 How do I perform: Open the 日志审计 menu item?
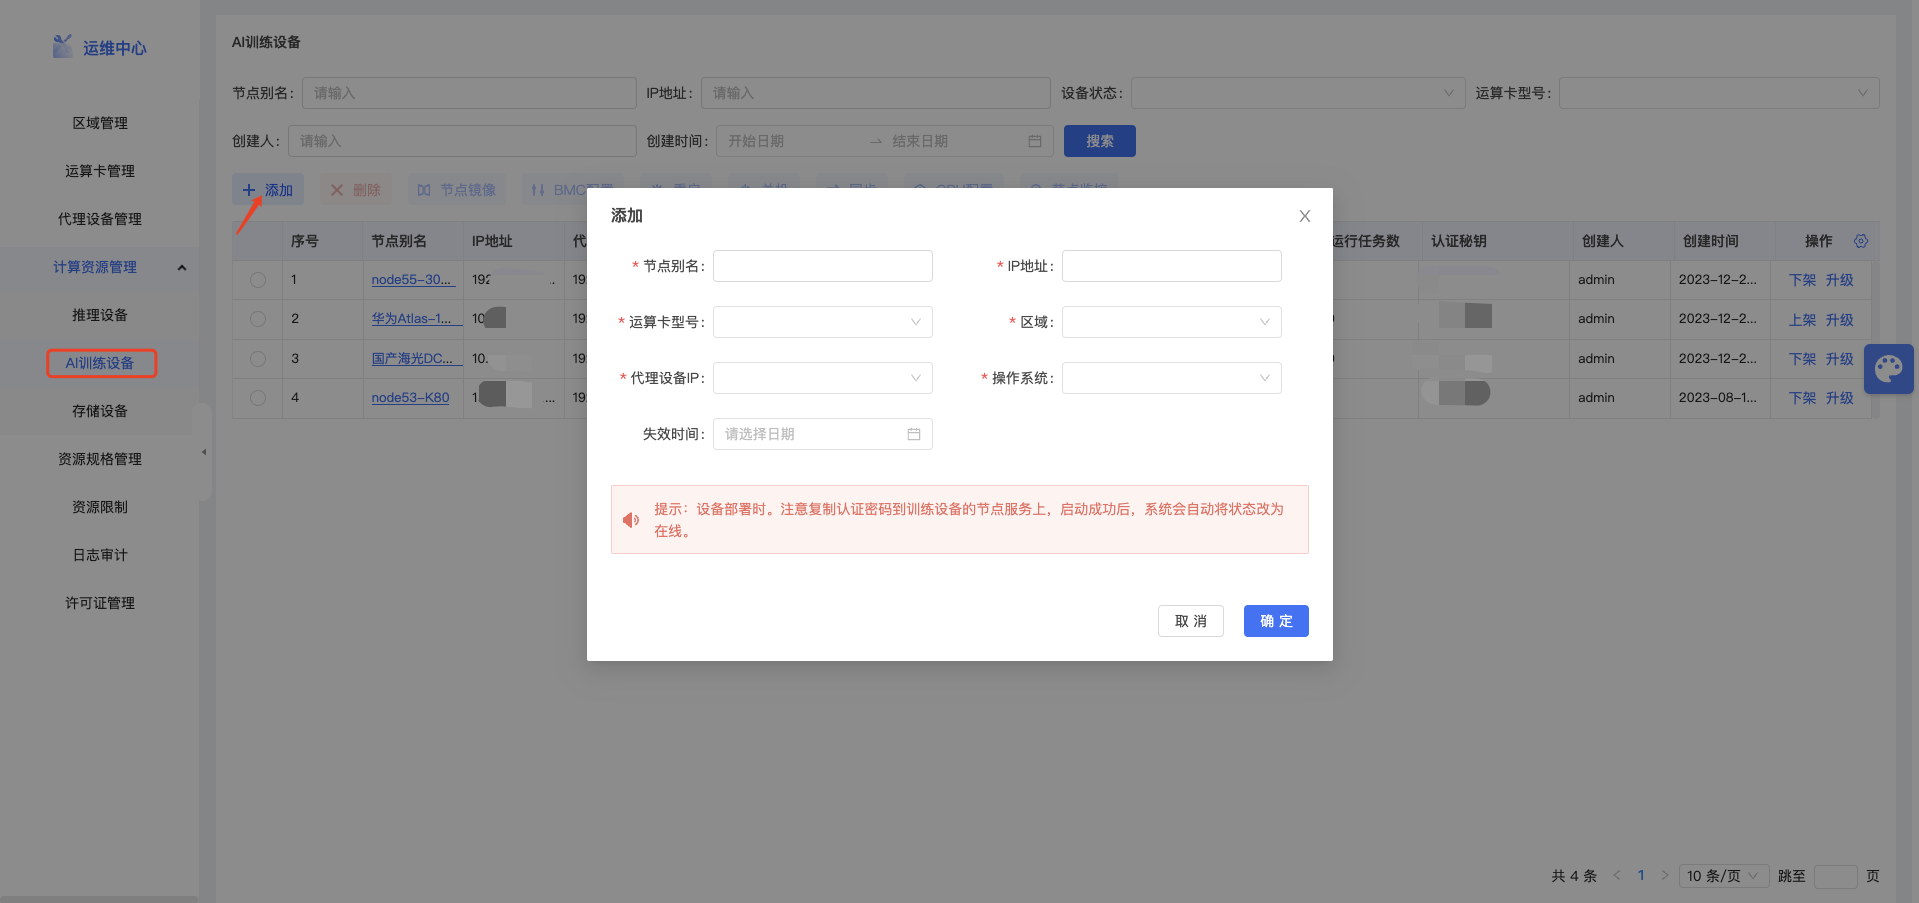[x=100, y=555]
